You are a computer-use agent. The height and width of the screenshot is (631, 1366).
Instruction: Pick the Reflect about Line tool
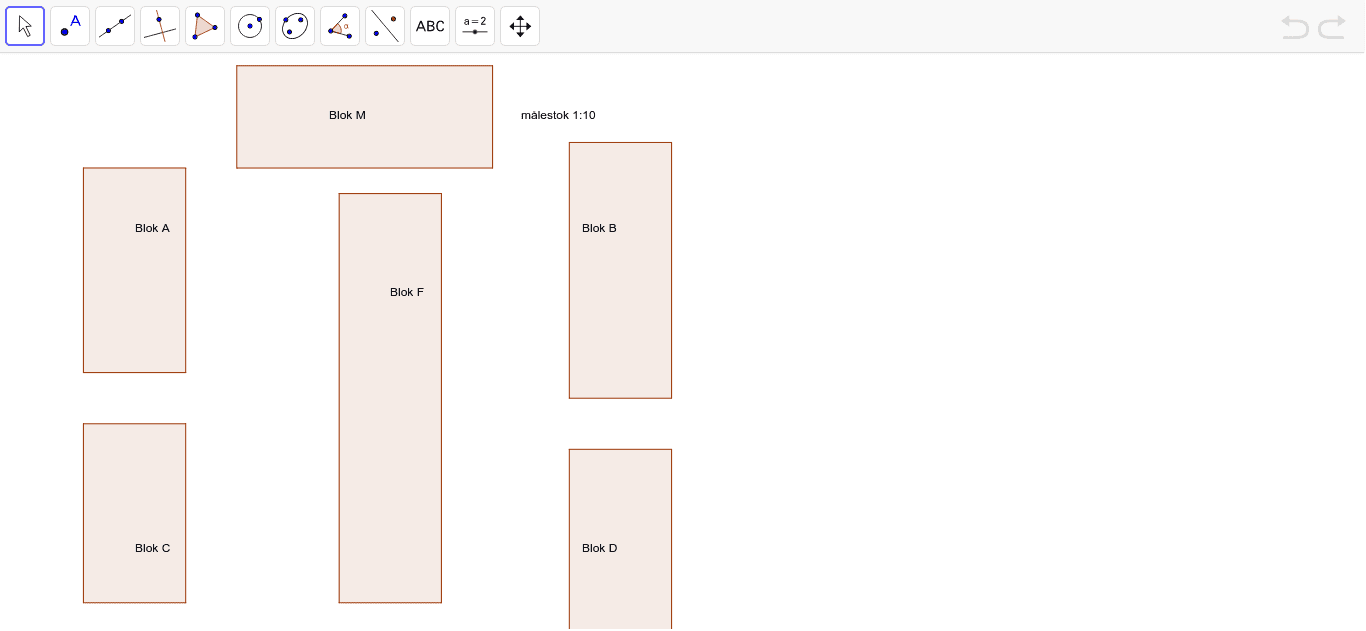pyautogui.click(x=385, y=26)
